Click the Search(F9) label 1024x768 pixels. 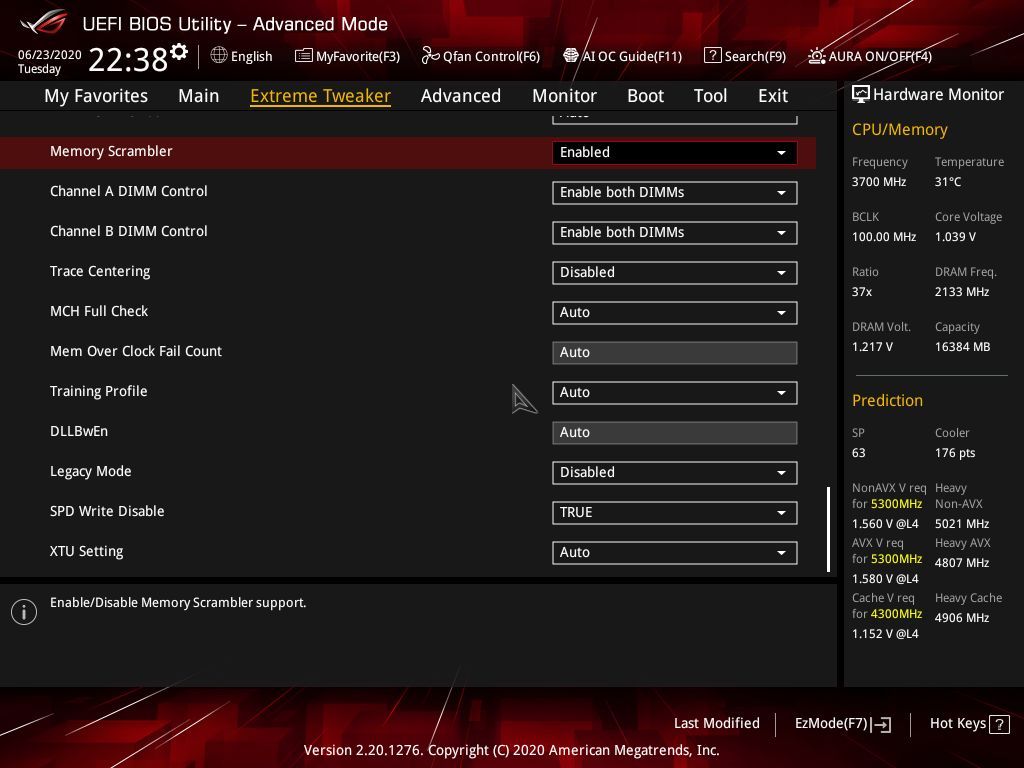[x=756, y=56]
